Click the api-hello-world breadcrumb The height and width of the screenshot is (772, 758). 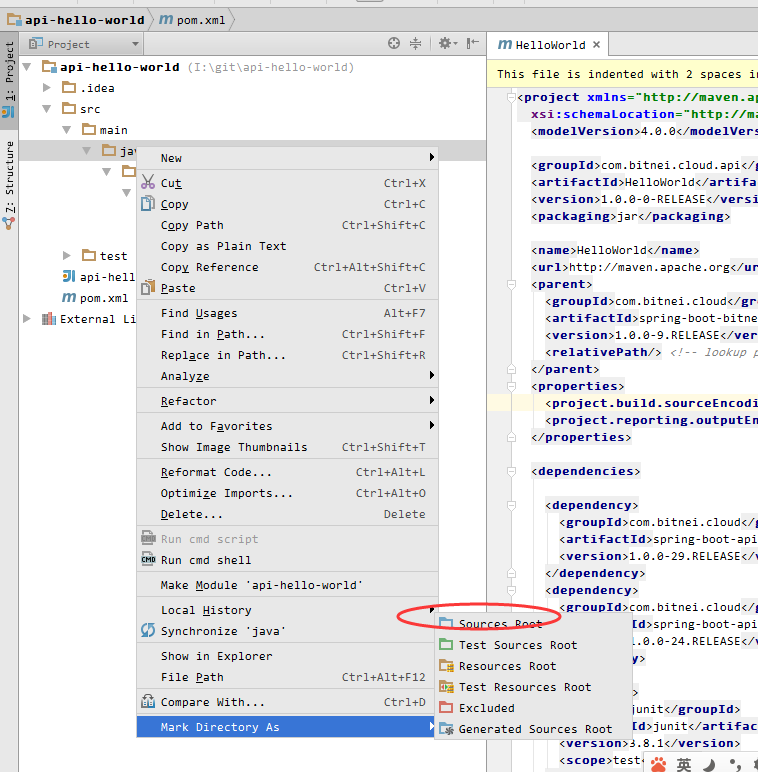tap(76, 20)
